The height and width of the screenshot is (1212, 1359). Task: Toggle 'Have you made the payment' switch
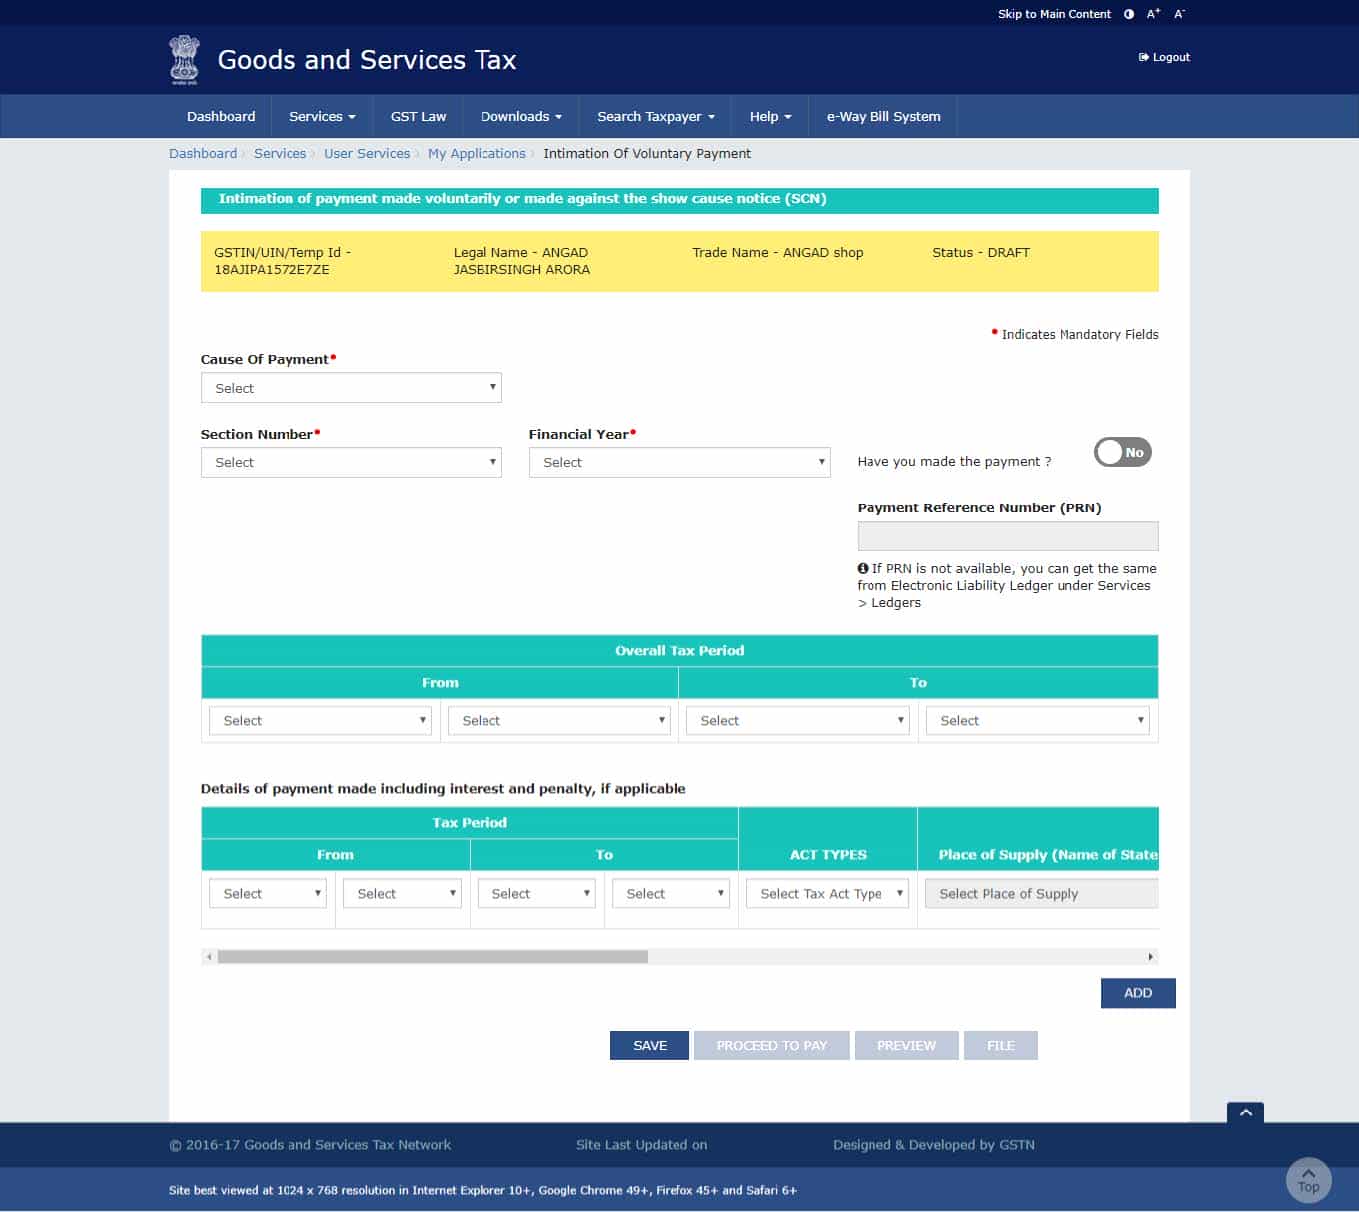[1123, 452]
